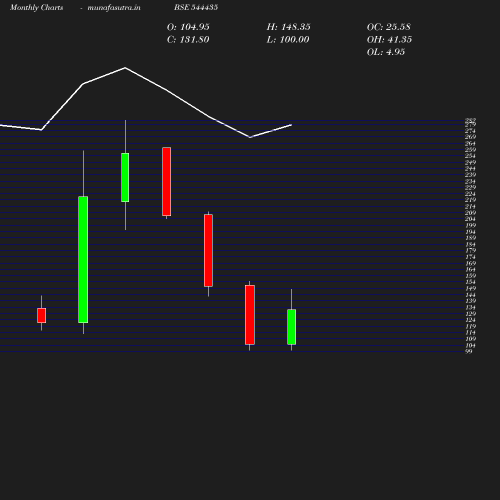Screen dimensions: 500x500
Task: Click the price axis label '104'
Action: [470, 345]
